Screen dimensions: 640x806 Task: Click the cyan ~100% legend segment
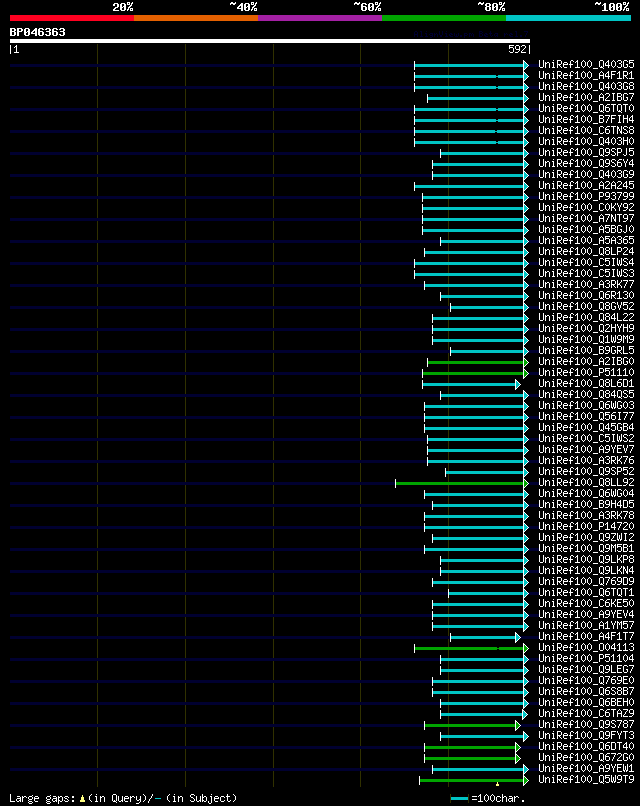pyautogui.click(x=569, y=18)
